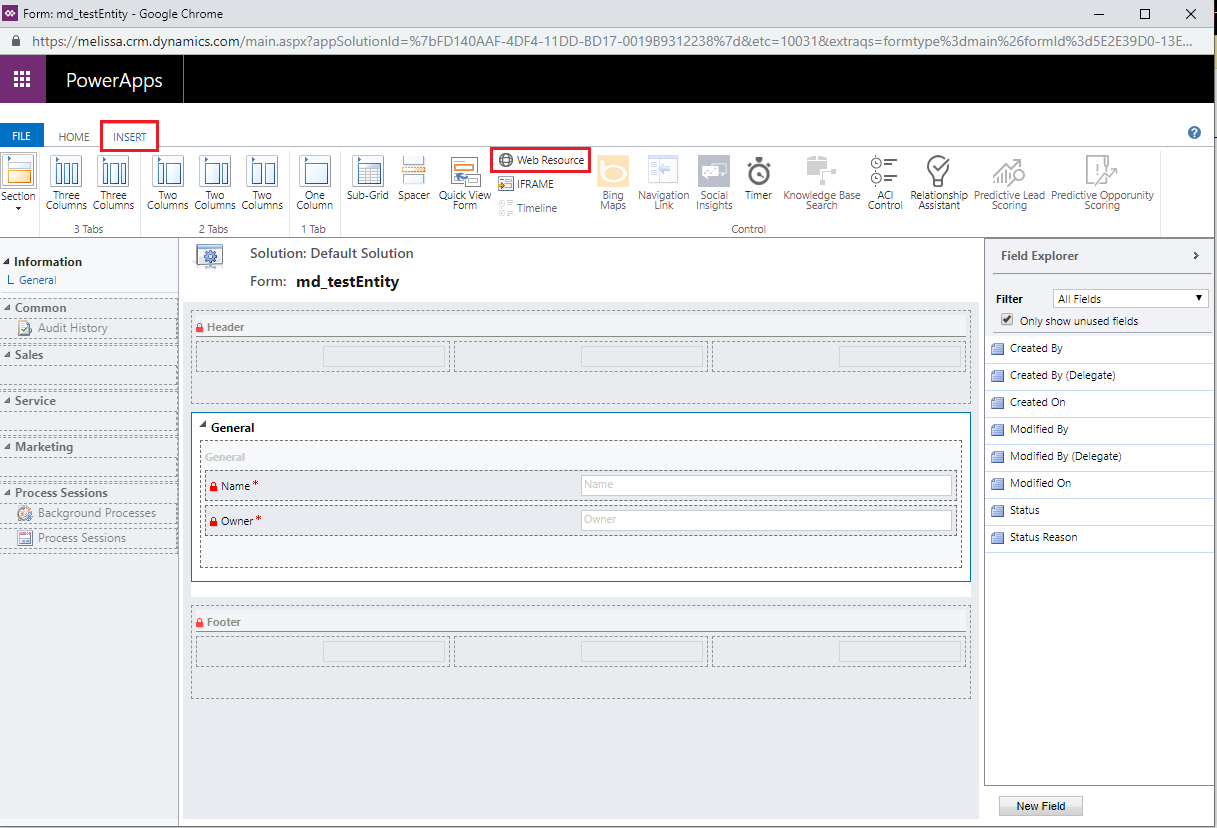
Task: Click the New Field button
Action: [x=1041, y=806]
